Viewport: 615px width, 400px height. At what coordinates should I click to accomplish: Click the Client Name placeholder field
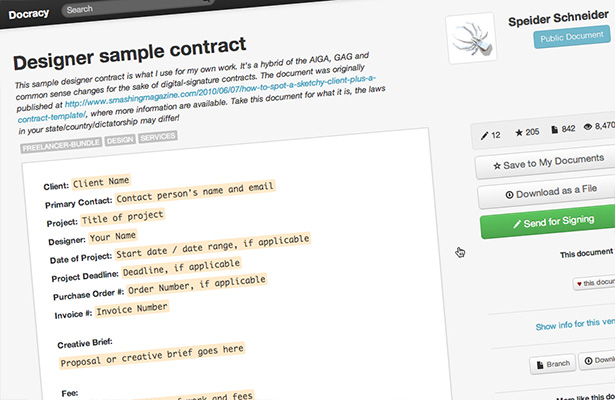coord(101,182)
